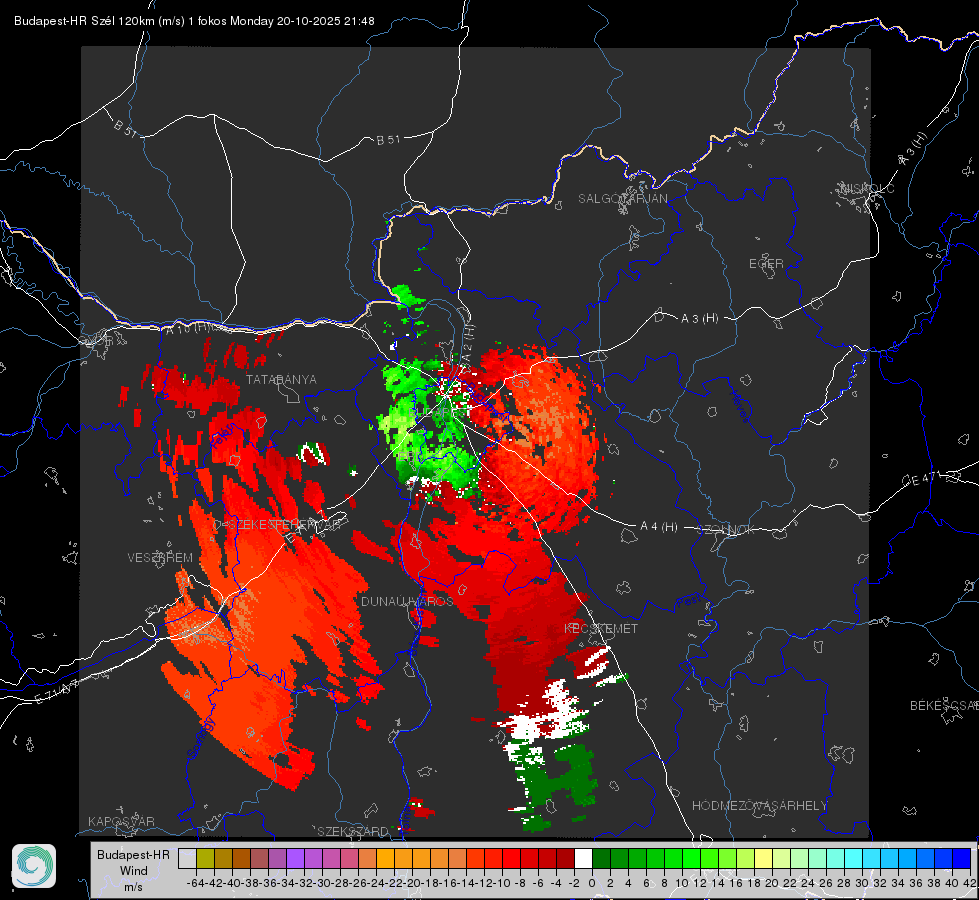Click the HÓDMEZŐVÁSÁRHELY city label
Screen dimensions: 979x900
(x=759, y=806)
